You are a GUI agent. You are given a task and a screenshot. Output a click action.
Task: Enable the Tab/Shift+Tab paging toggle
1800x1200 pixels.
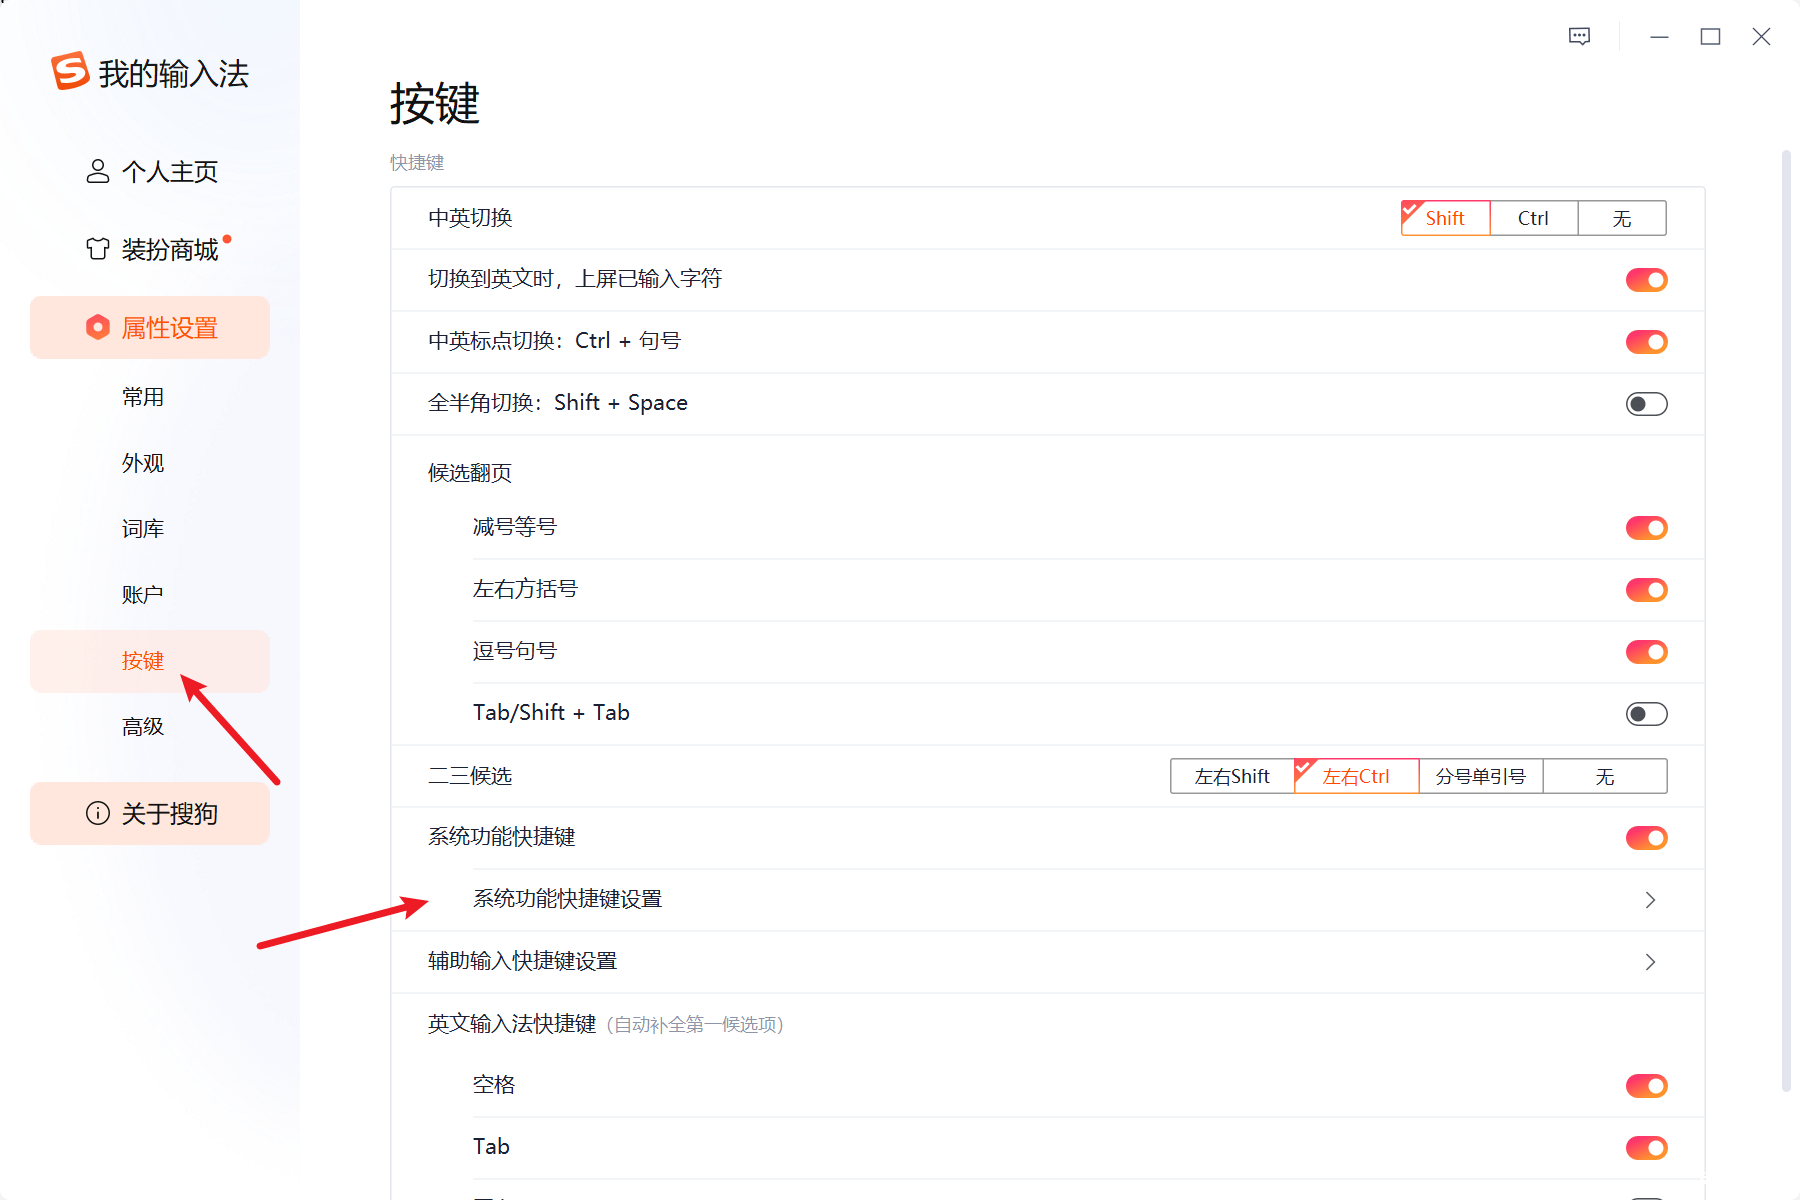pos(1645,713)
